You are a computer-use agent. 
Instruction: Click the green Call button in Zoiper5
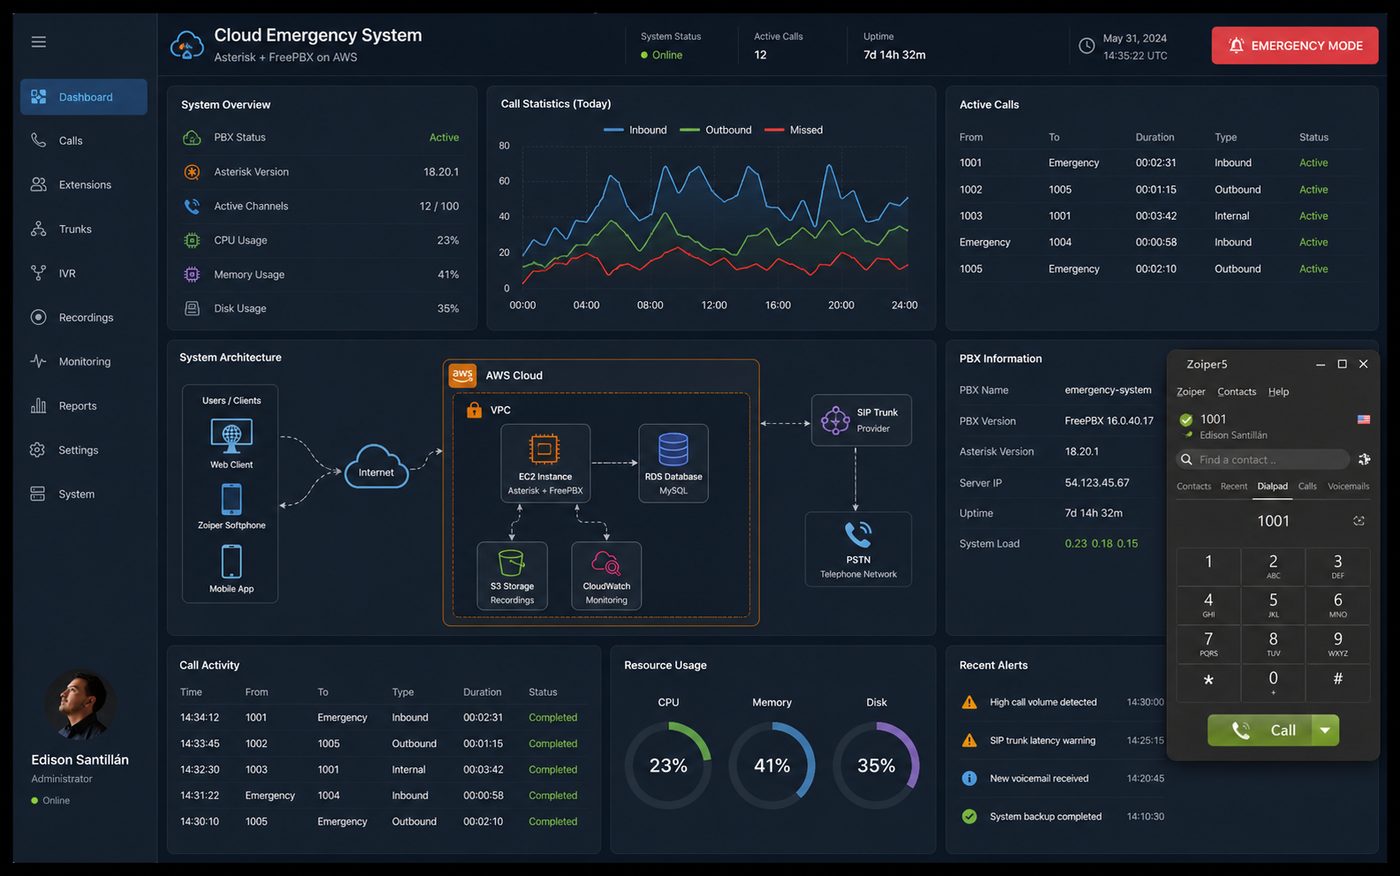(x=1262, y=730)
